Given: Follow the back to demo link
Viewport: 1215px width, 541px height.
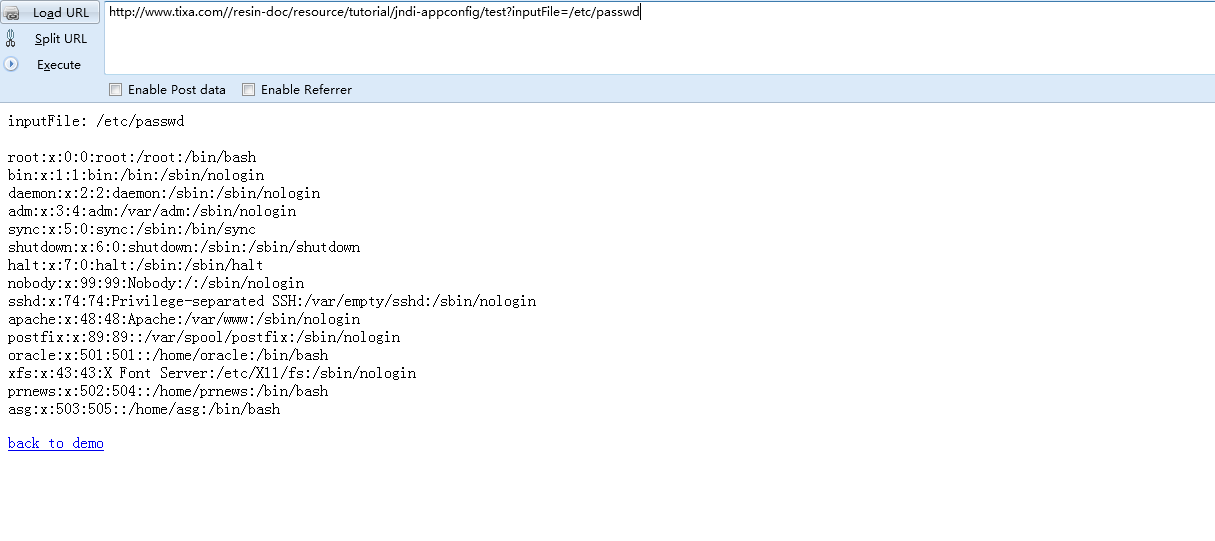Looking at the screenshot, I should [56, 443].
